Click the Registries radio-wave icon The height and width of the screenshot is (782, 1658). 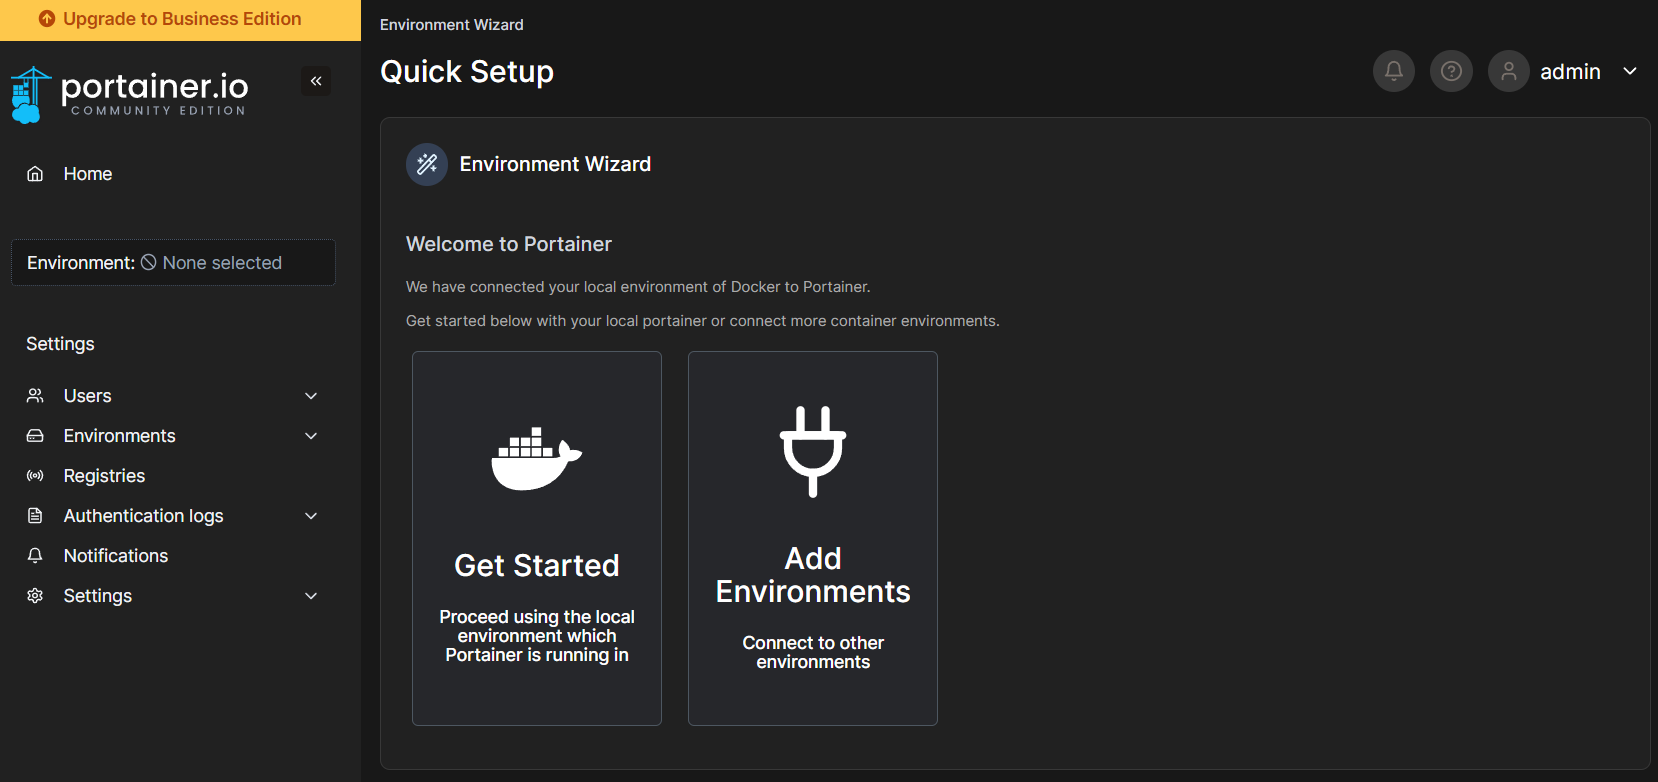[35, 476]
